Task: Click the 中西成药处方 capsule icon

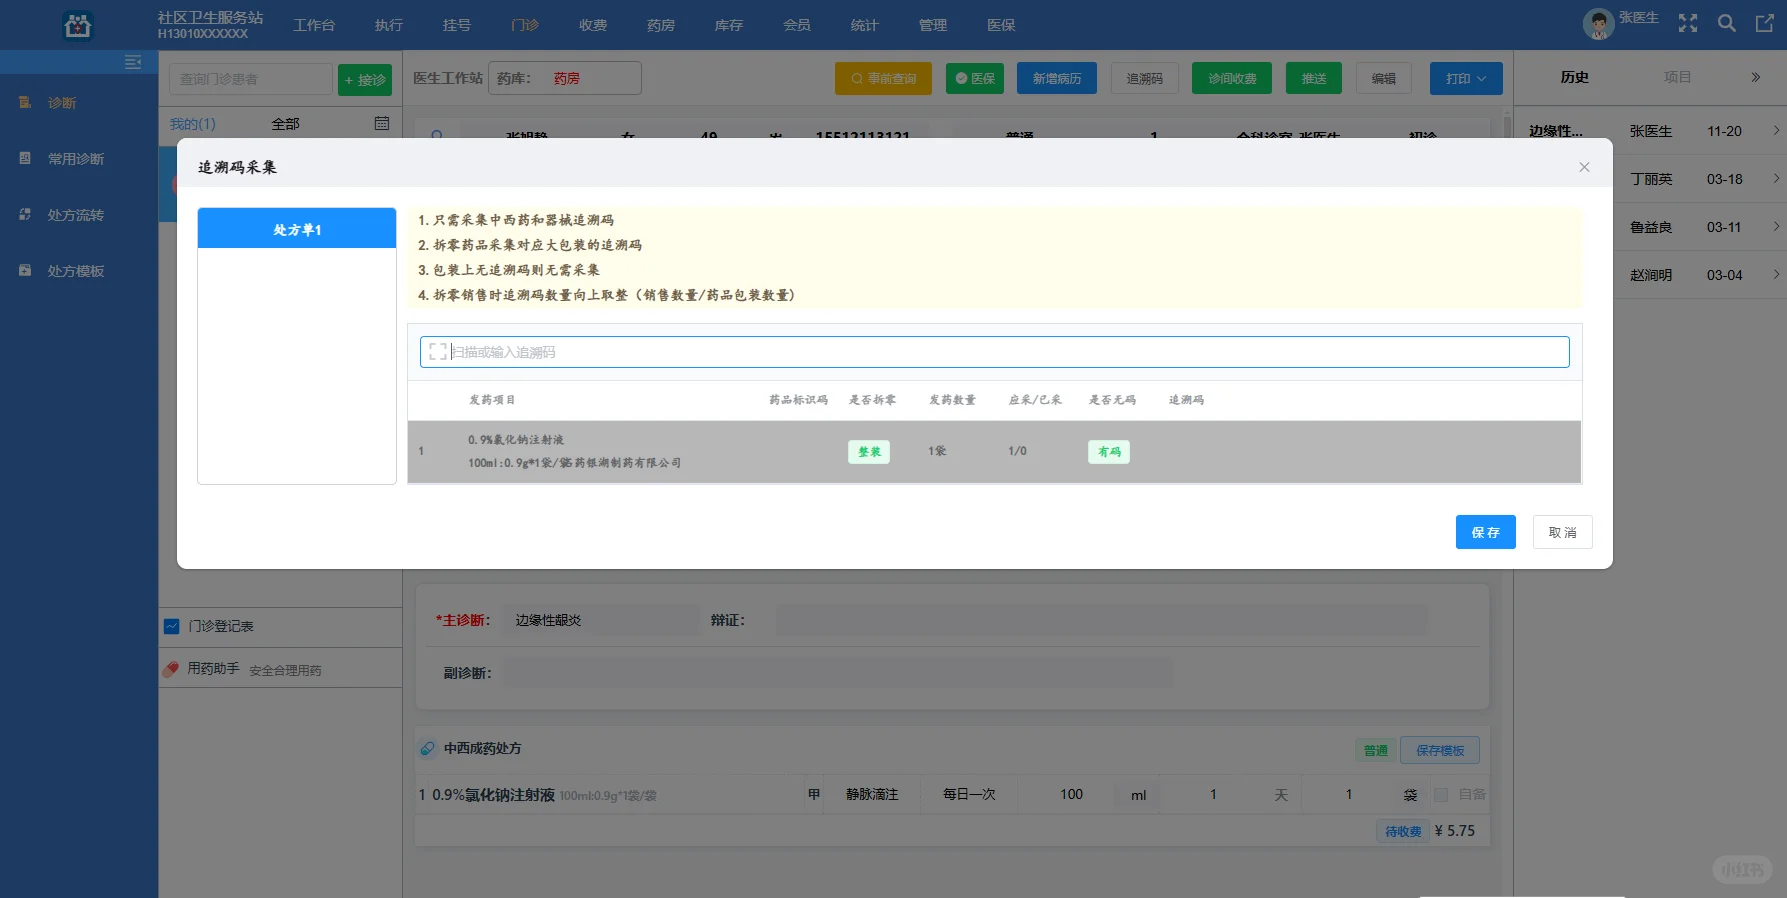Action: click(x=428, y=748)
